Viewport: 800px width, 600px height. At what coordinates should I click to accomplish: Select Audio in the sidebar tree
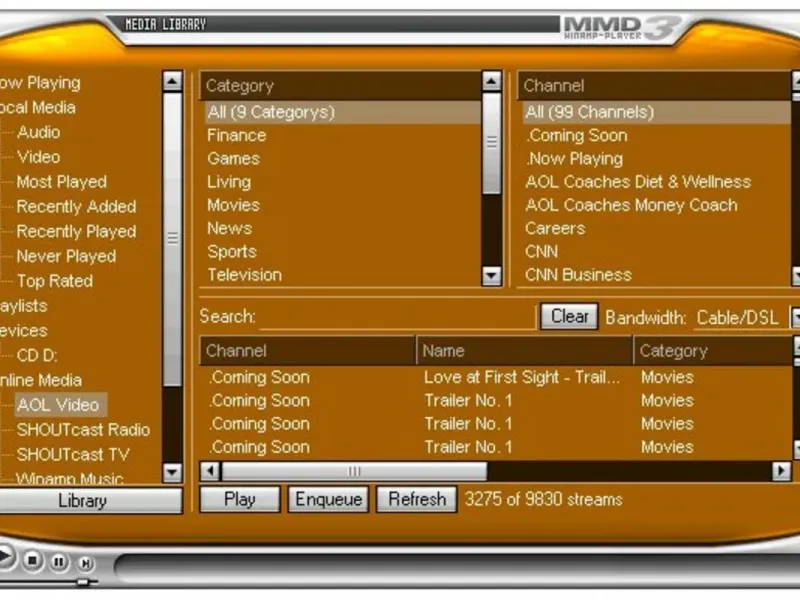(39, 133)
